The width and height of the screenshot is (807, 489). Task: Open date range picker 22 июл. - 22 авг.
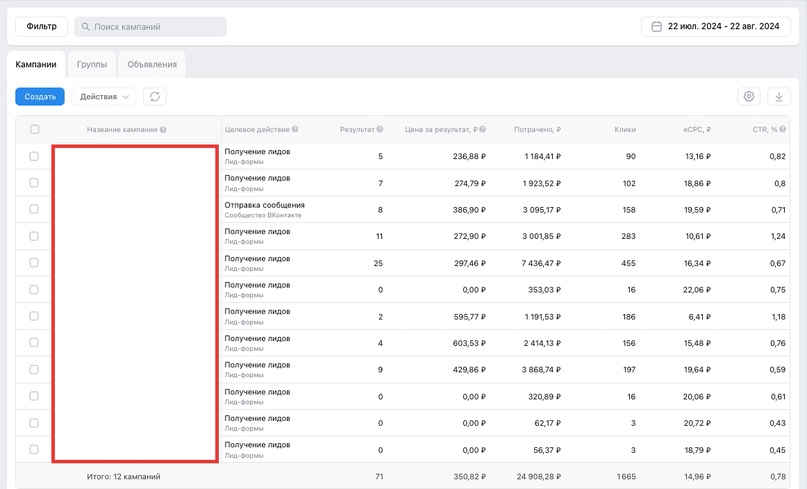pos(715,26)
